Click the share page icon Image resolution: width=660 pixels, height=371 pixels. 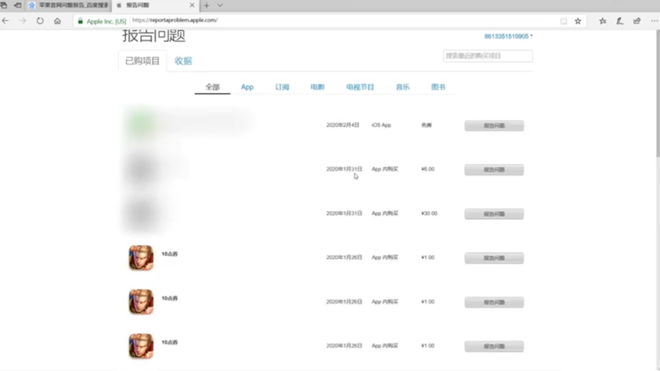637,21
